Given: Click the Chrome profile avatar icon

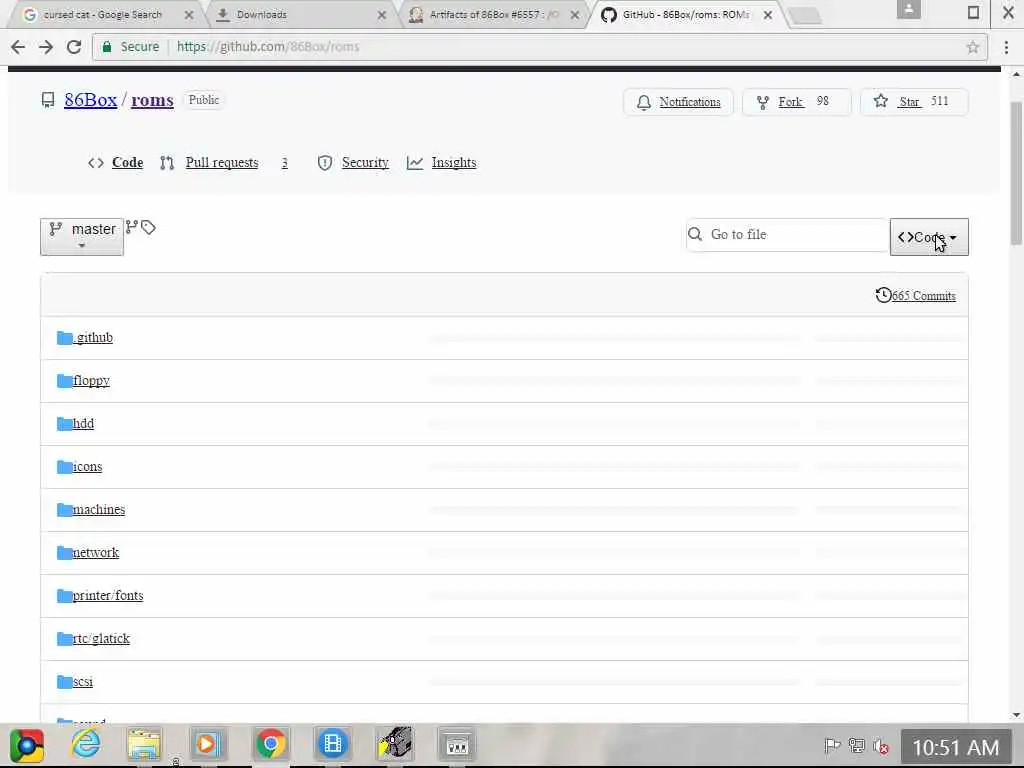Looking at the screenshot, I should click(x=908, y=9).
